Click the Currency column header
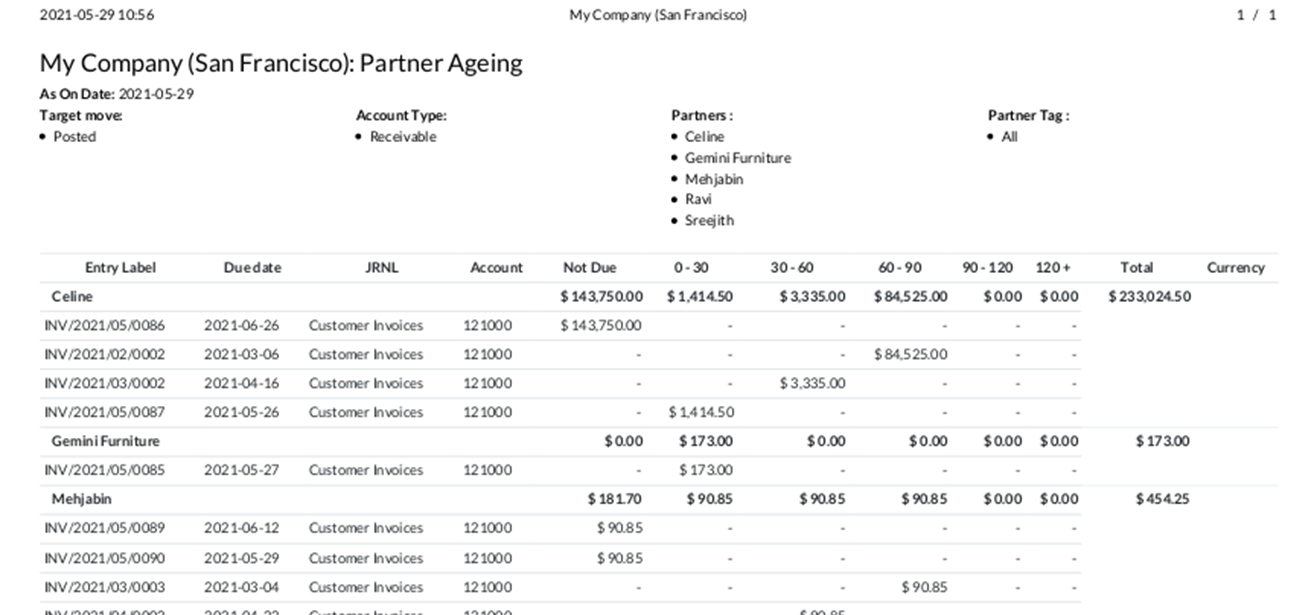The height and width of the screenshot is (615, 1313). pyautogui.click(x=1235, y=268)
